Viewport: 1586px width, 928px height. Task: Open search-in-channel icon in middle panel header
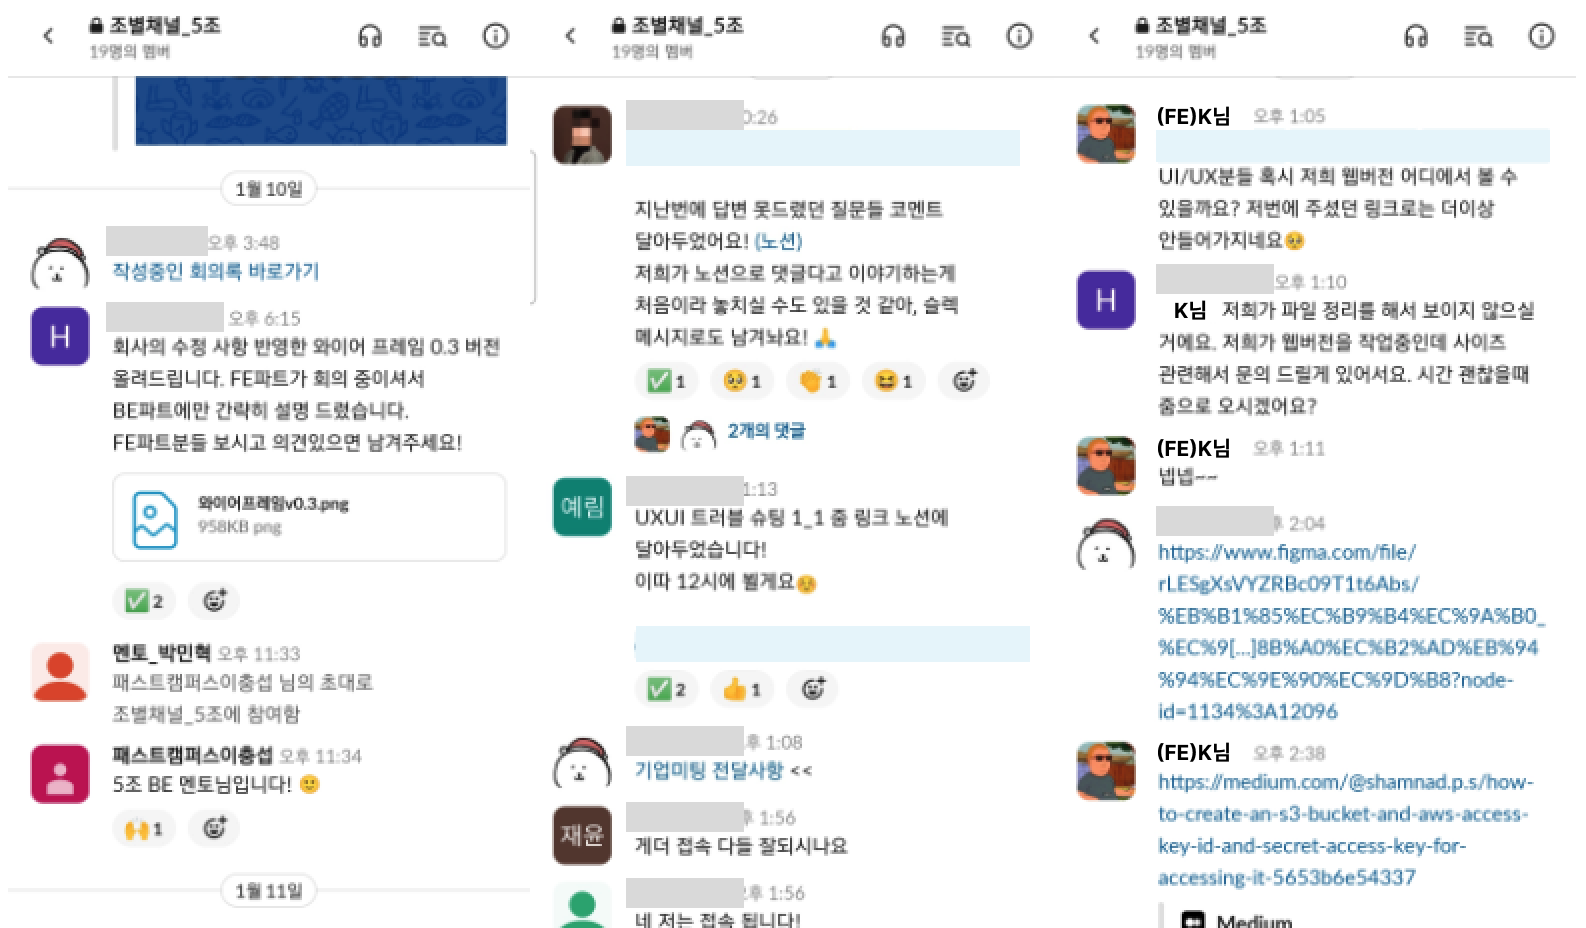(x=956, y=37)
